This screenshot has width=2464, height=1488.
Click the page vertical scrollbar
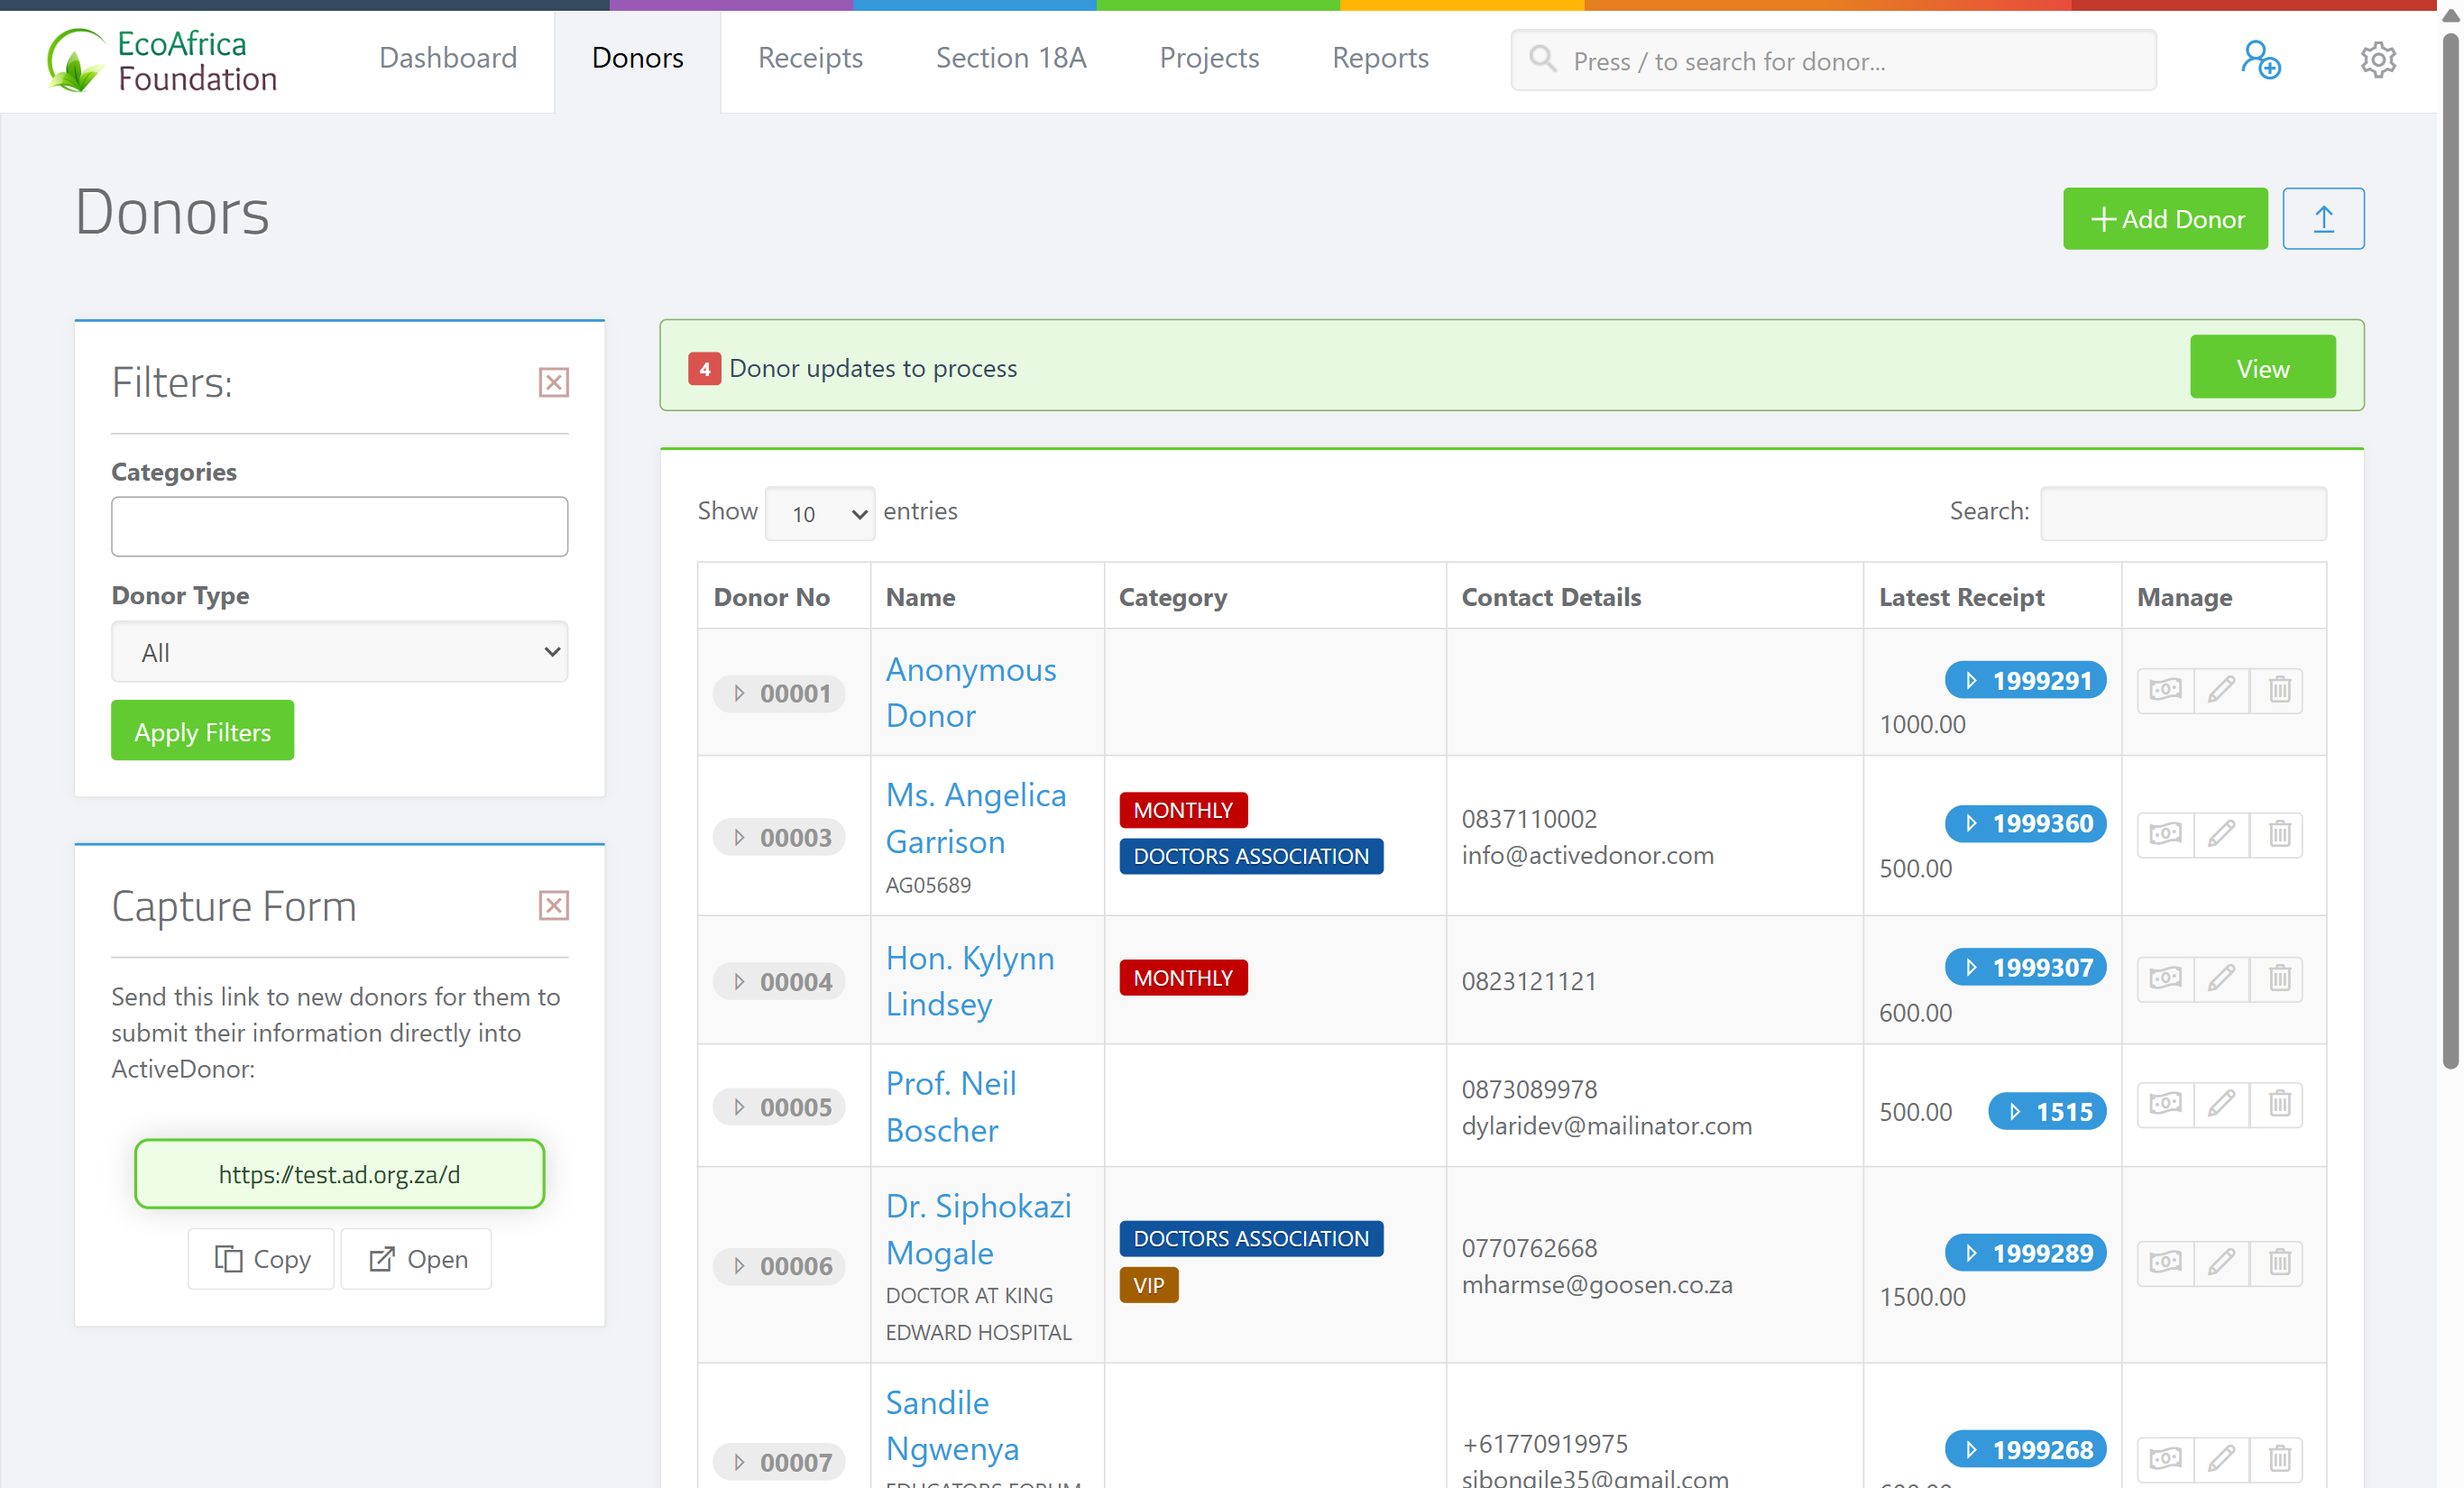[x=2450, y=550]
